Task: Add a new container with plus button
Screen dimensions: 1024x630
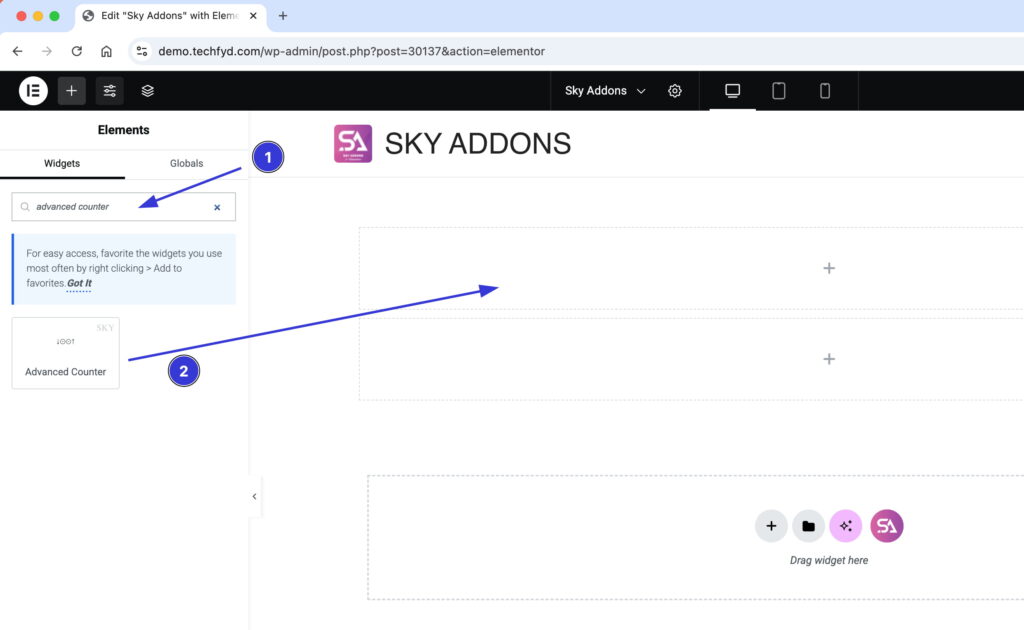Action: [771, 526]
